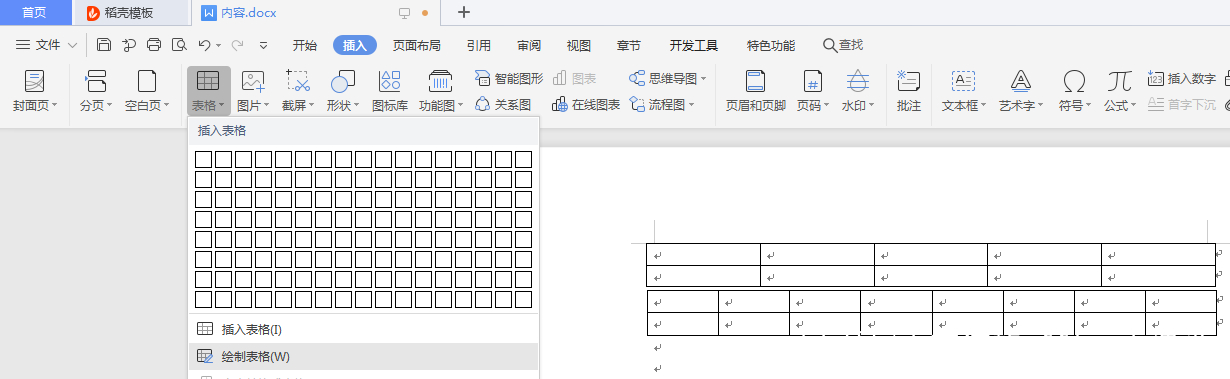1230x379 pixels.
Task: Click the export to PDF icon
Action: (129, 45)
